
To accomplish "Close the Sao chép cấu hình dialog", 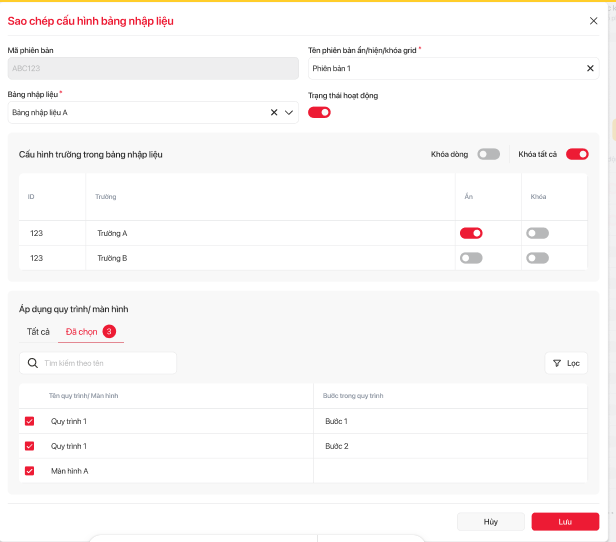I will pyautogui.click(x=594, y=20).
